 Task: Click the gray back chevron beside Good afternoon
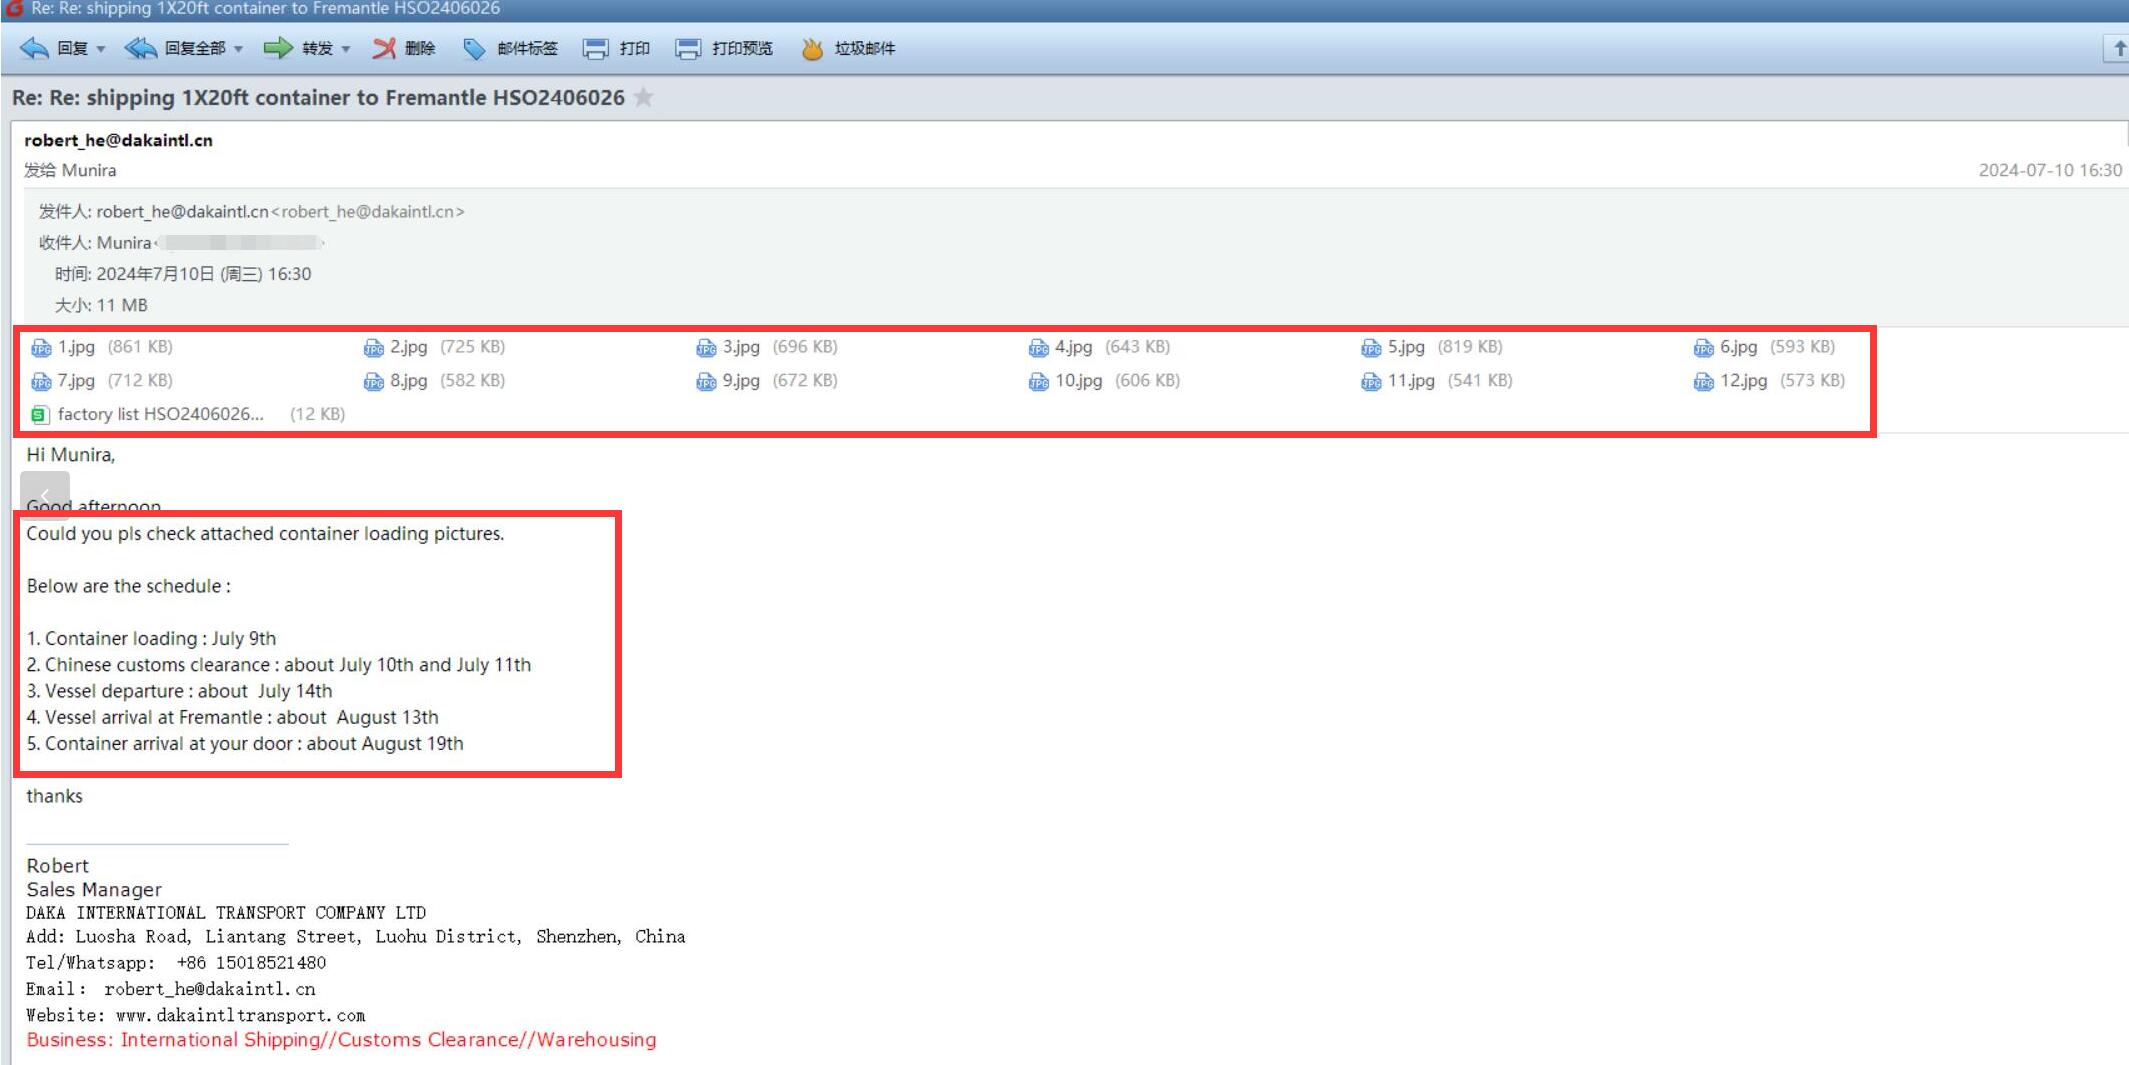click(x=45, y=495)
